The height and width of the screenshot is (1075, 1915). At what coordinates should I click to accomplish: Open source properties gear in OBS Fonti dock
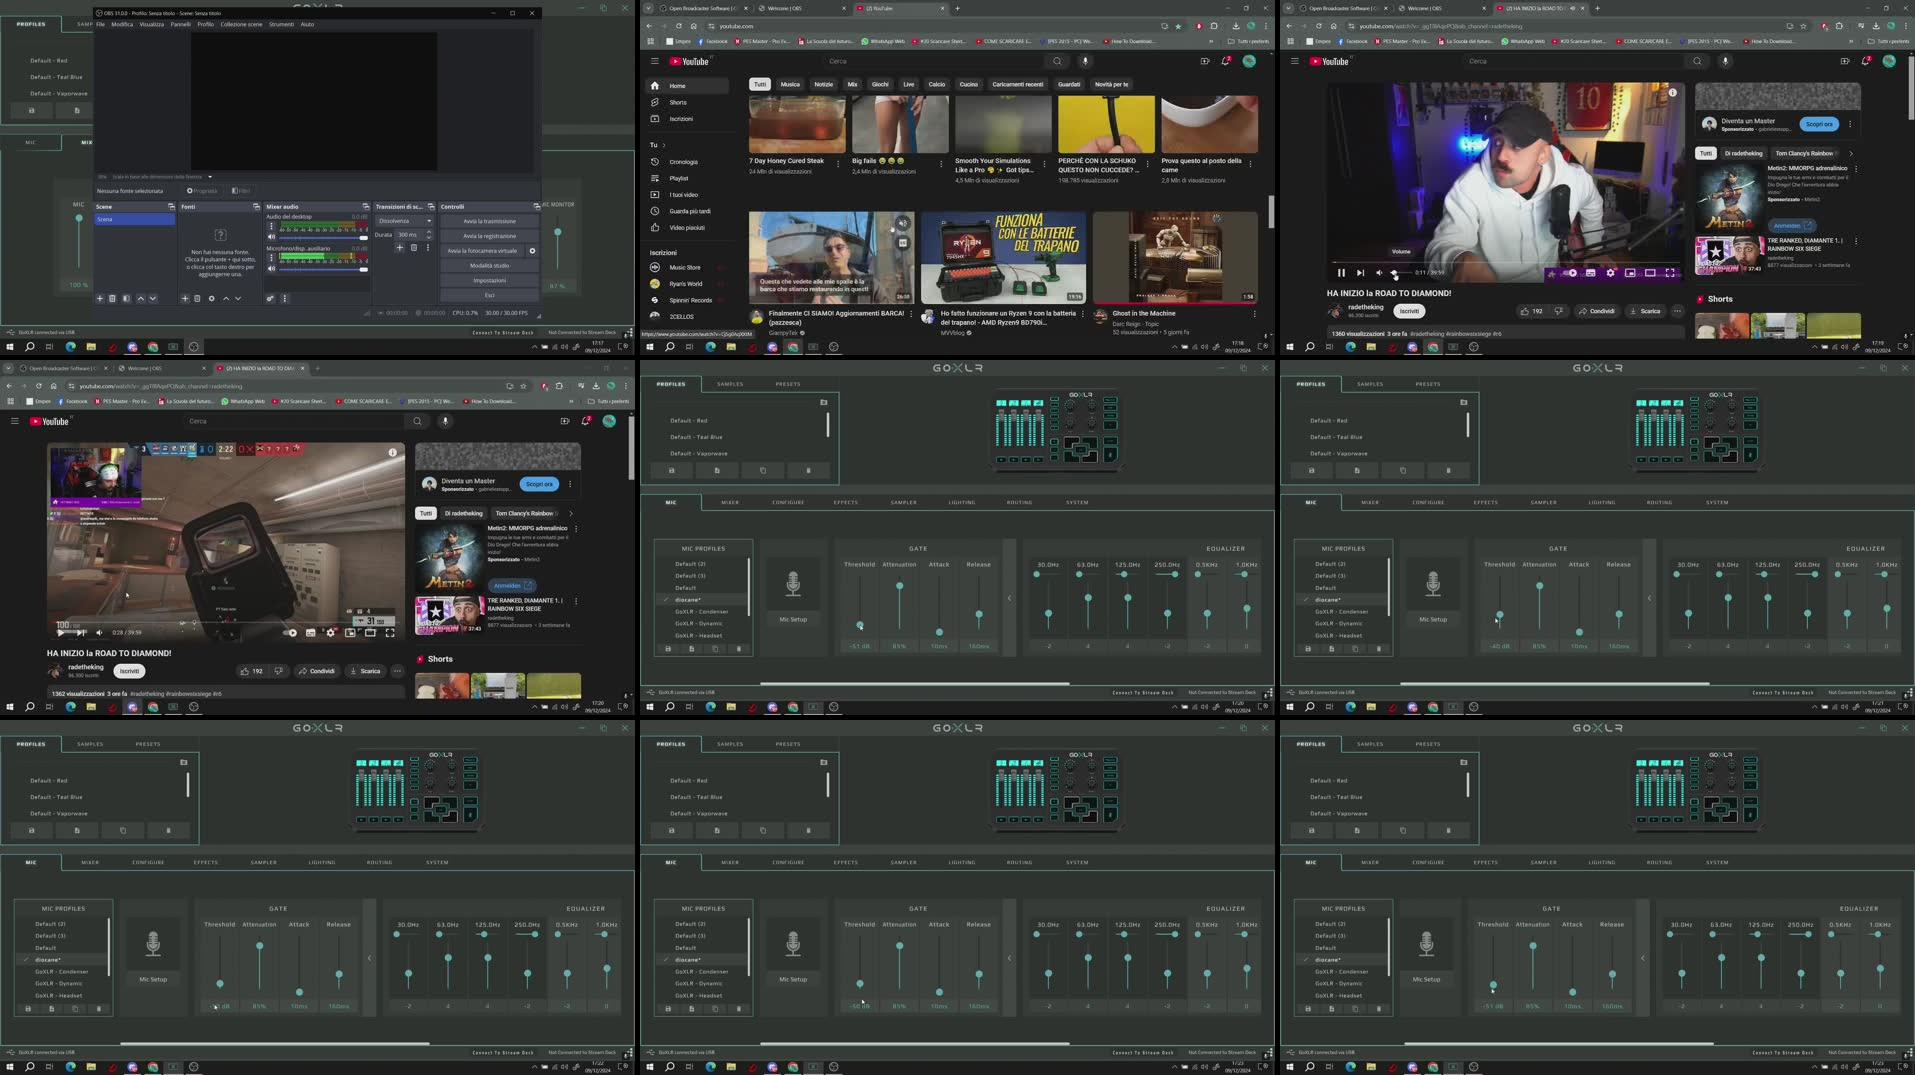pyautogui.click(x=211, y=298)
